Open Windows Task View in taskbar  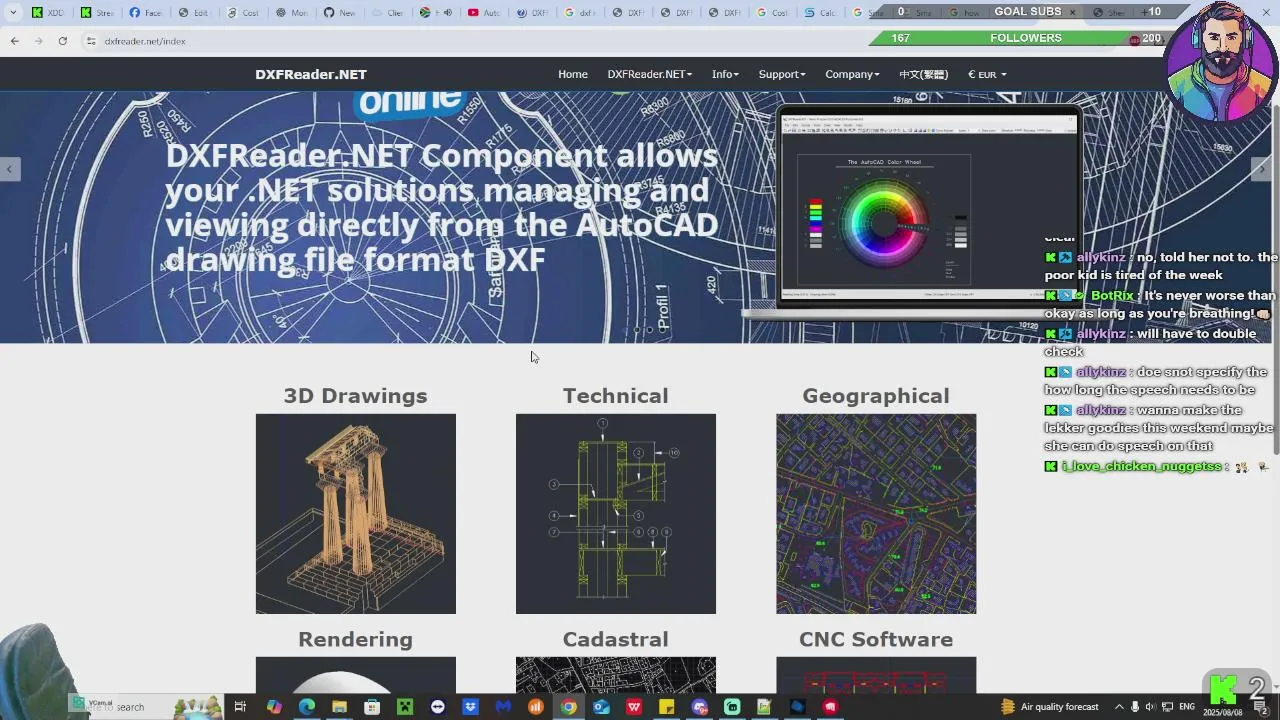click(240, 707)
